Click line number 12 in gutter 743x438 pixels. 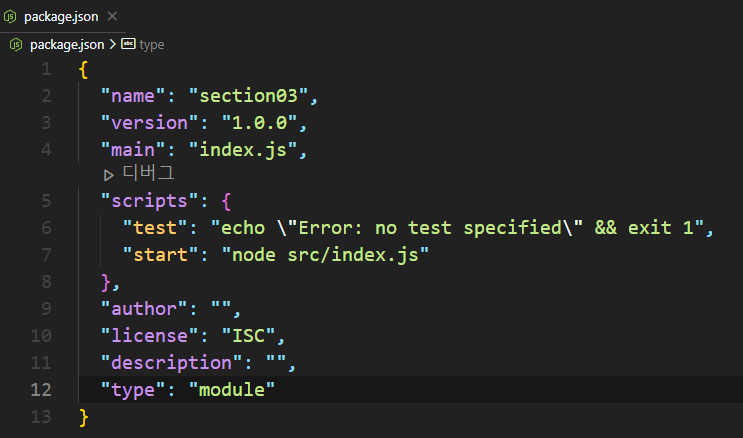pos(41,390)
